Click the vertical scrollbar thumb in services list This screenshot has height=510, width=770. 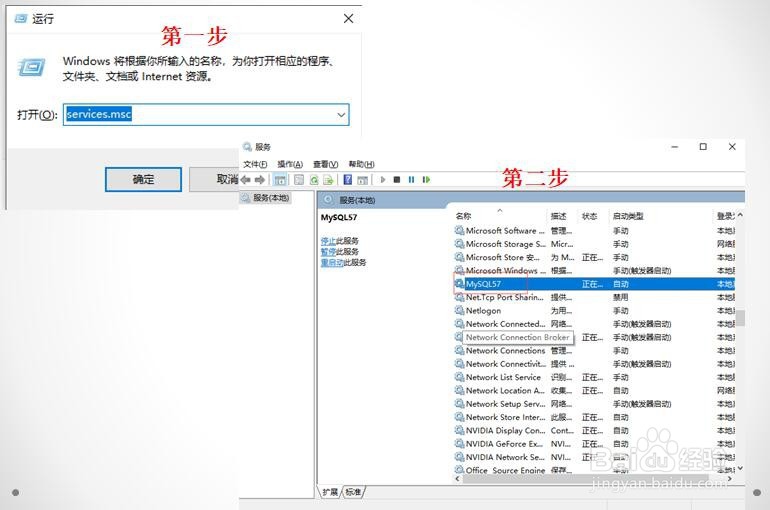(740, 318)
